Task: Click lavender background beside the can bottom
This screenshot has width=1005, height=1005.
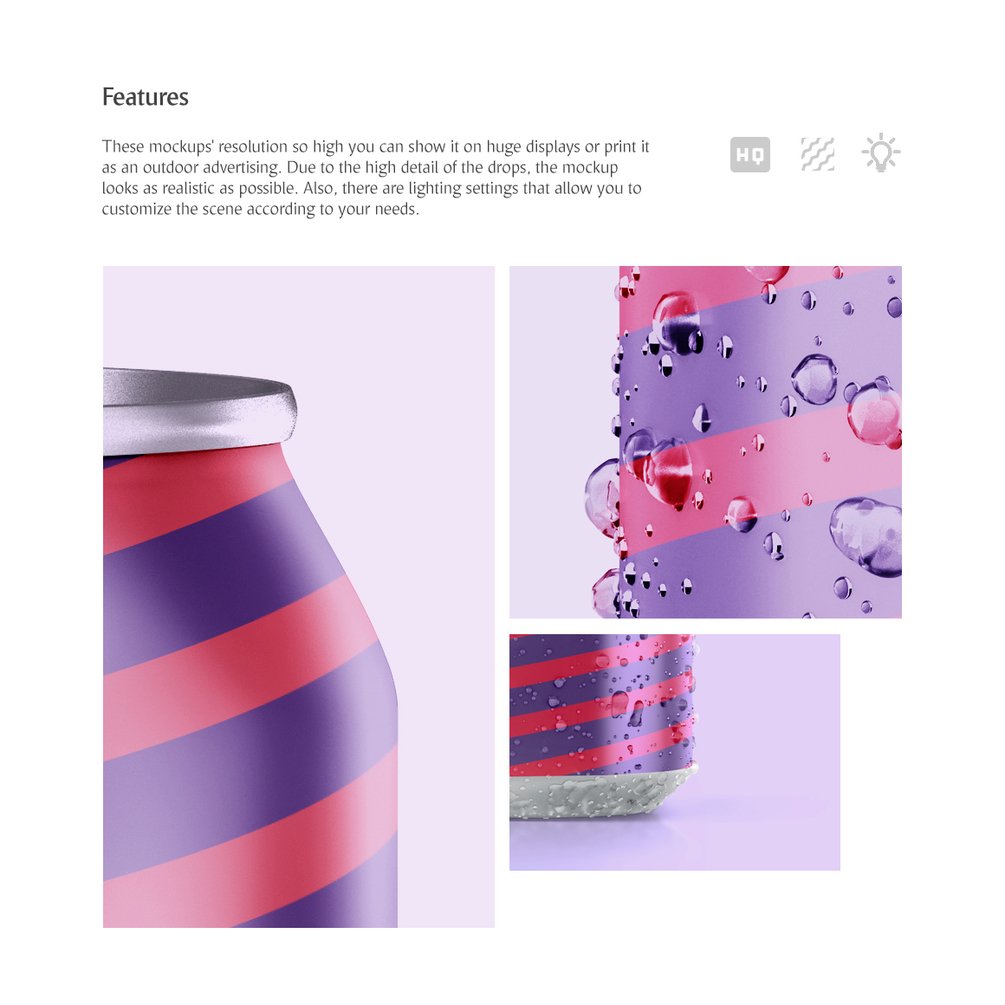Action: click(769, 737)
